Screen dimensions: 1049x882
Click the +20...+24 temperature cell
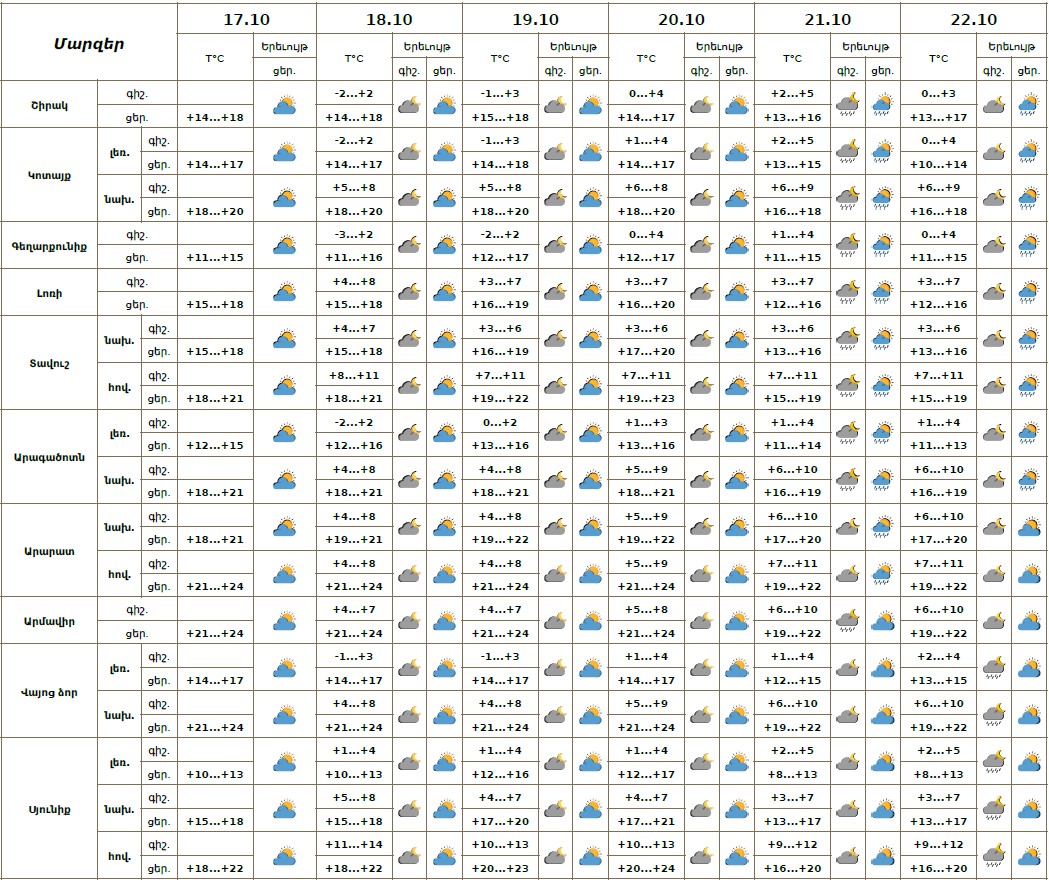click(x=646, y=869)
